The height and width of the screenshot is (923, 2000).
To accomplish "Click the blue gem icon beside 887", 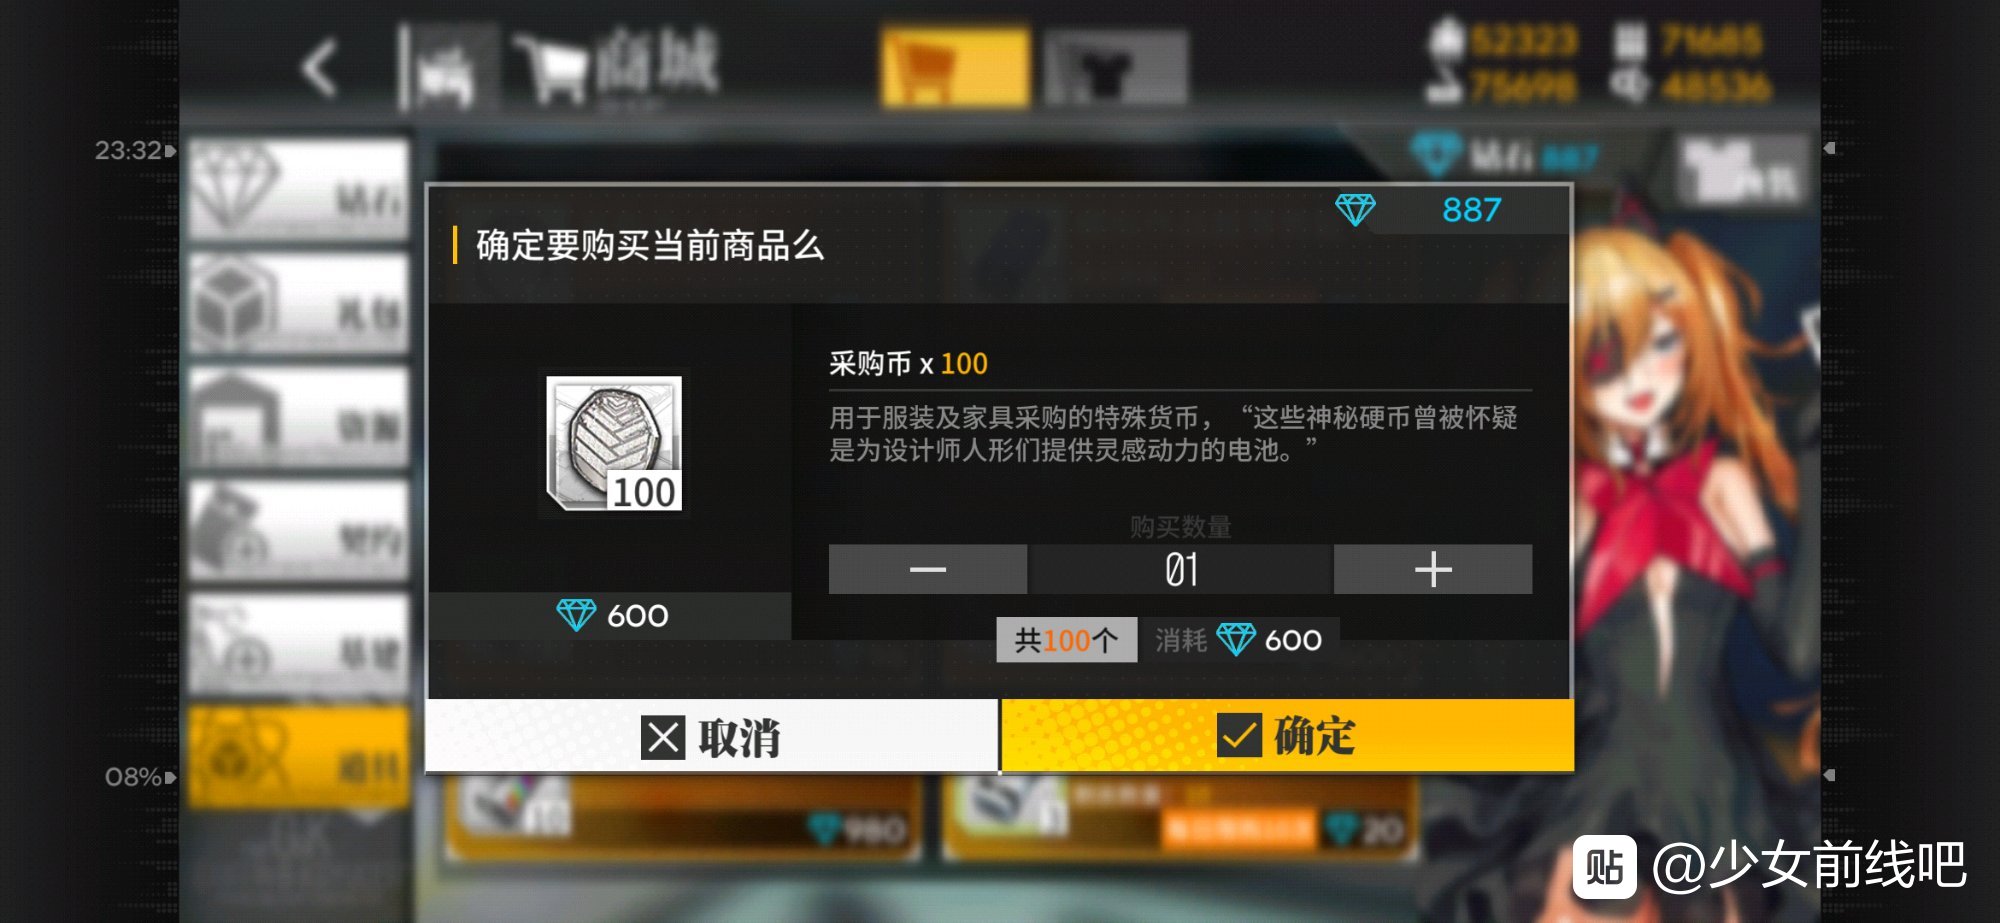I will click(1355, 210).
